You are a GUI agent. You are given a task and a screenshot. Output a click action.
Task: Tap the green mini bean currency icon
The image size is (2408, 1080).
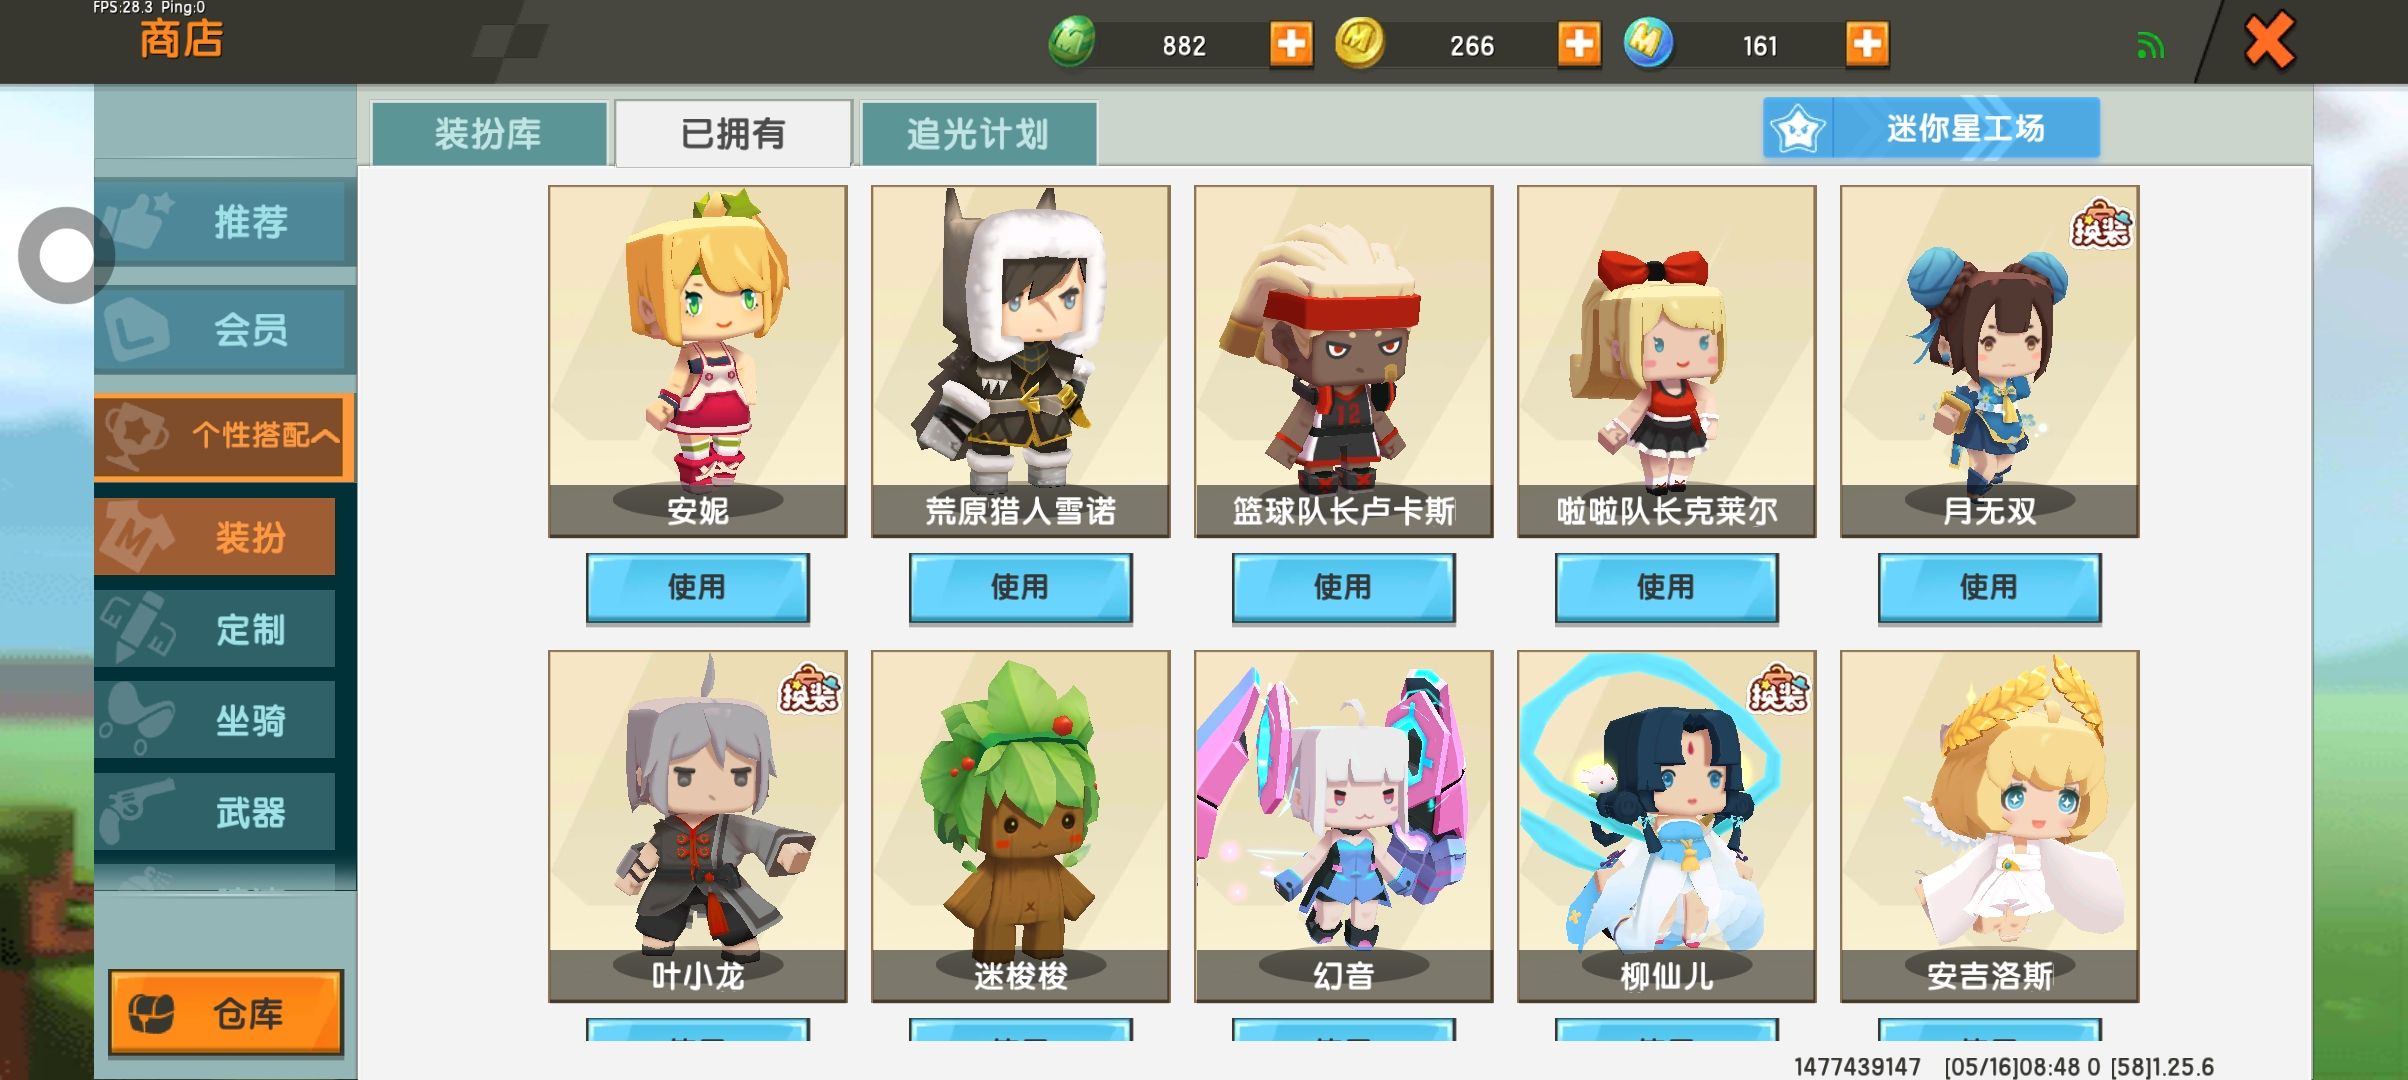(1072, 43)
